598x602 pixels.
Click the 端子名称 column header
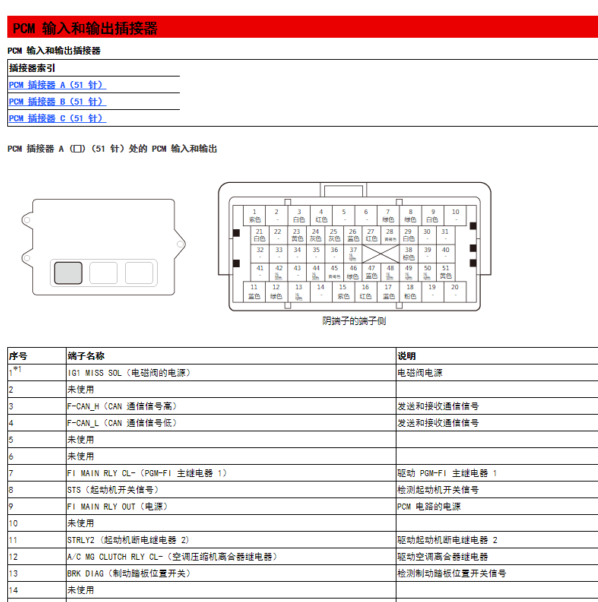click(x=231, y=356)
